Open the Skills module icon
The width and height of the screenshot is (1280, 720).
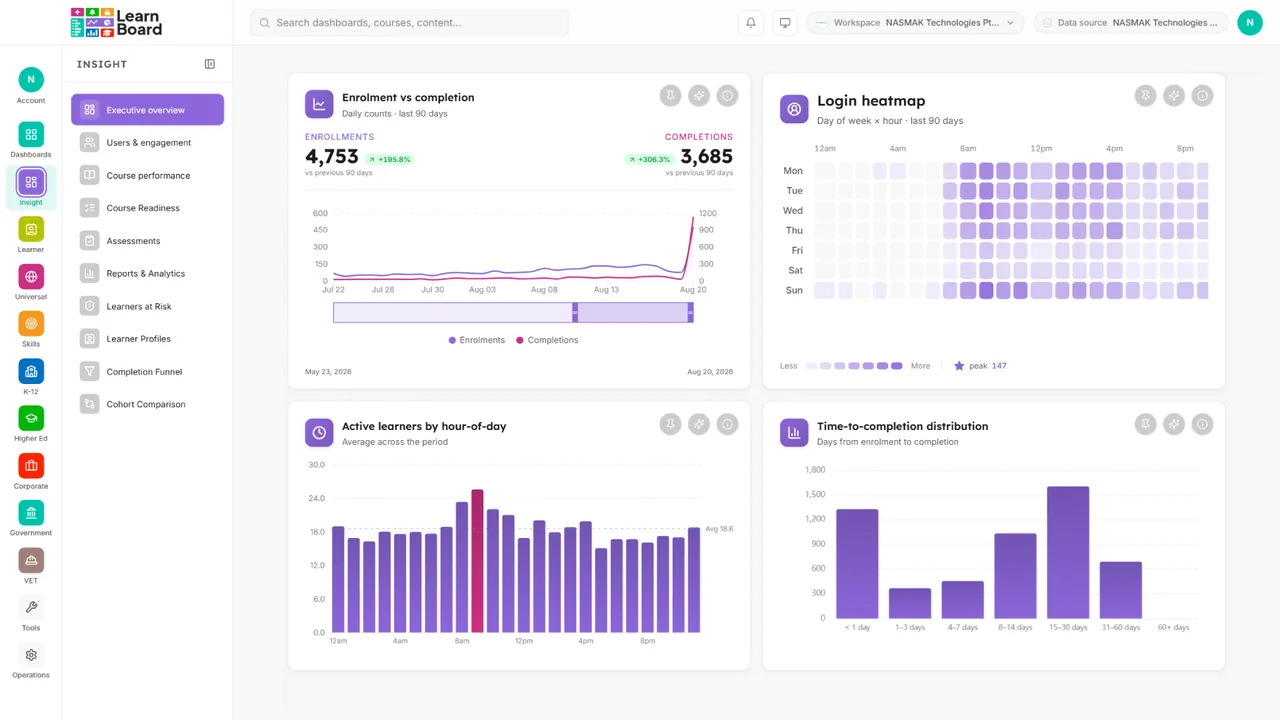(31, 323)
